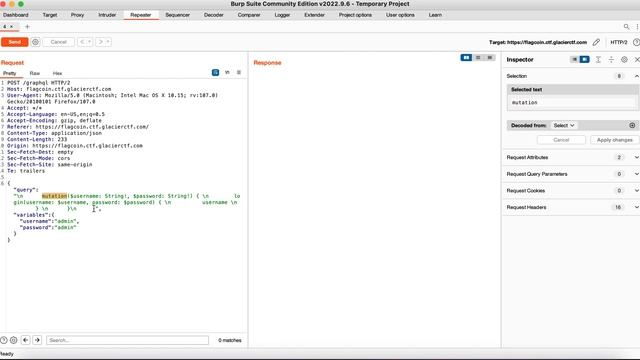The image size is (640, 360).
Task: Open search settings gear at bottom
Action: click(13, 340)
